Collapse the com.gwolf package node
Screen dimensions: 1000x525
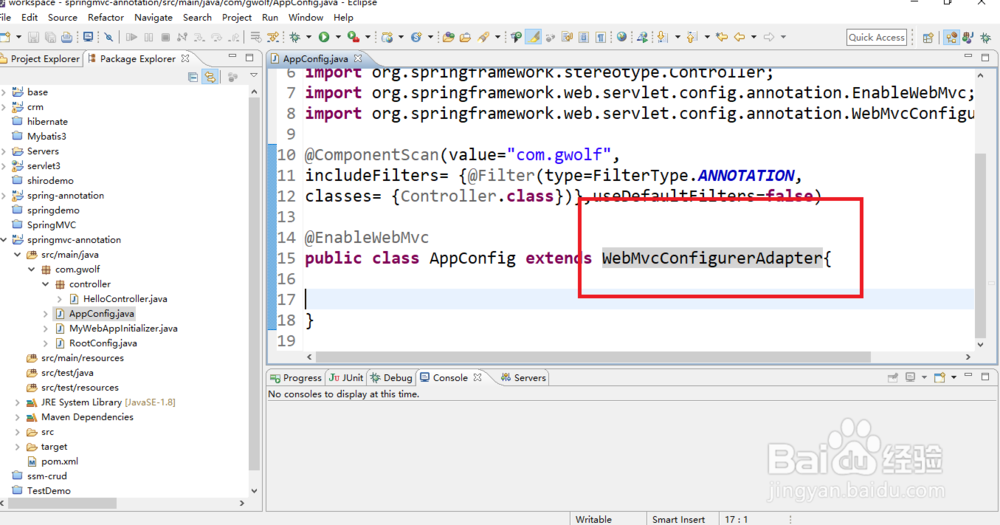pyautogui.click(x=31, y=269)
